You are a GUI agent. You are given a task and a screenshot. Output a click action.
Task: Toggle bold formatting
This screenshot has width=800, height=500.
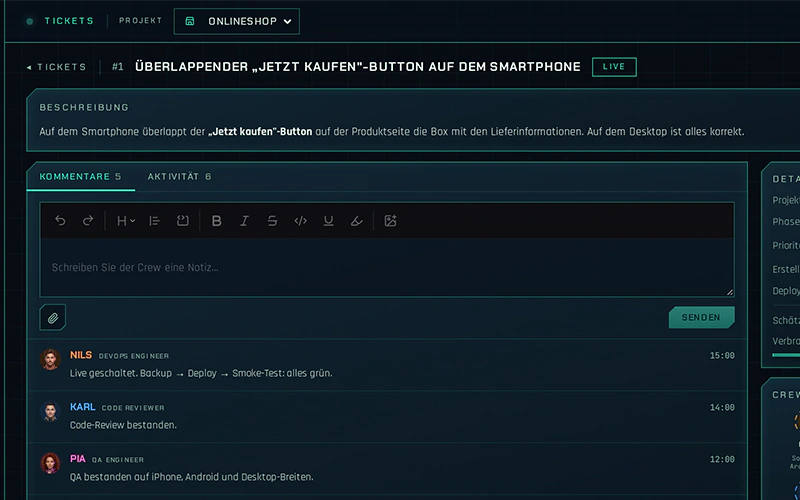pyautogui.click(x=216, y=220)
